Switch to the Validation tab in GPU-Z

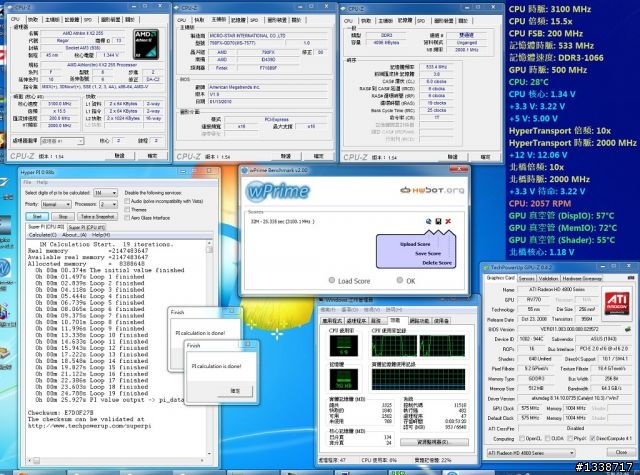(548, 279)
